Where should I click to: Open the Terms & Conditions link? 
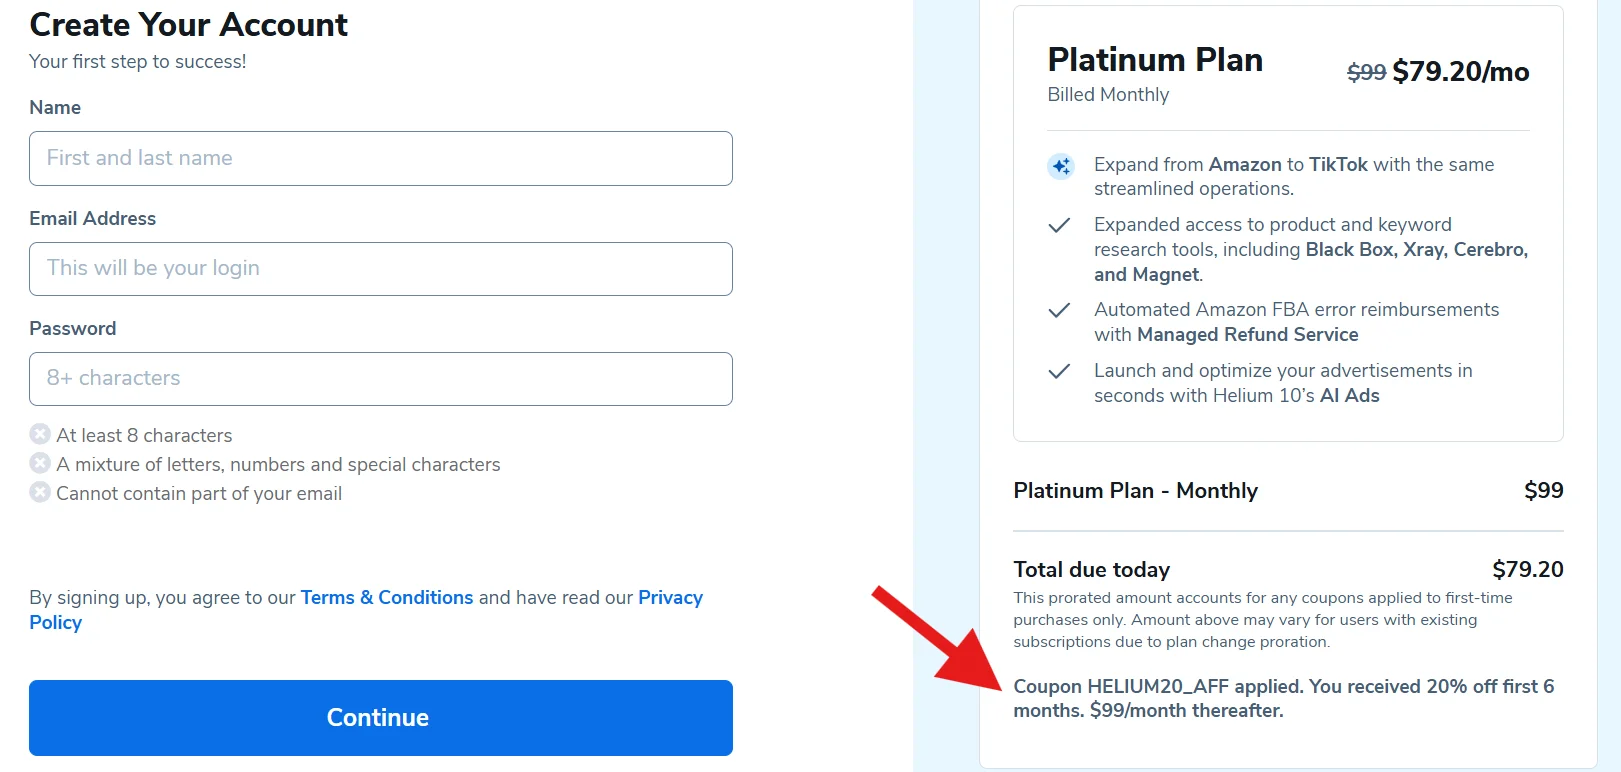coord(386,597)
